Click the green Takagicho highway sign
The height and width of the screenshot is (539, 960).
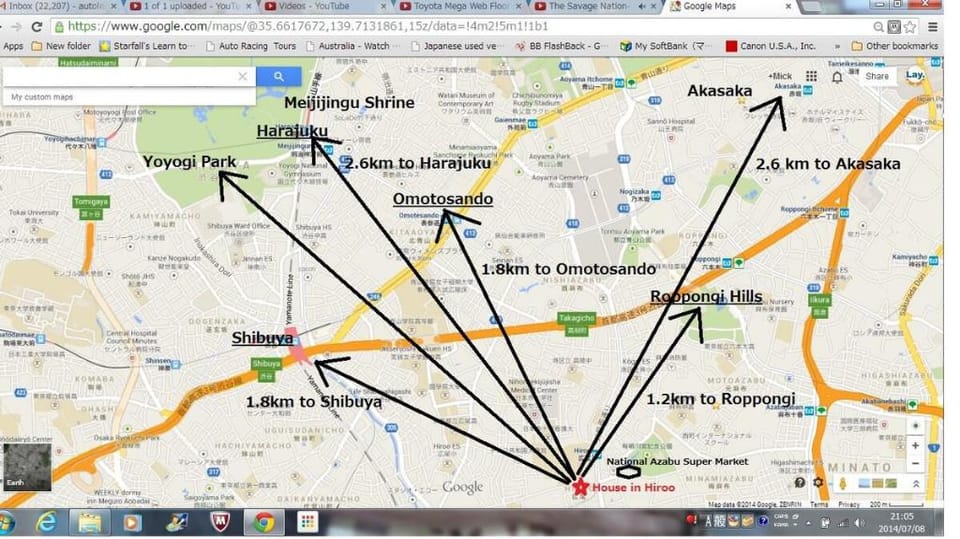pos(576,323)
